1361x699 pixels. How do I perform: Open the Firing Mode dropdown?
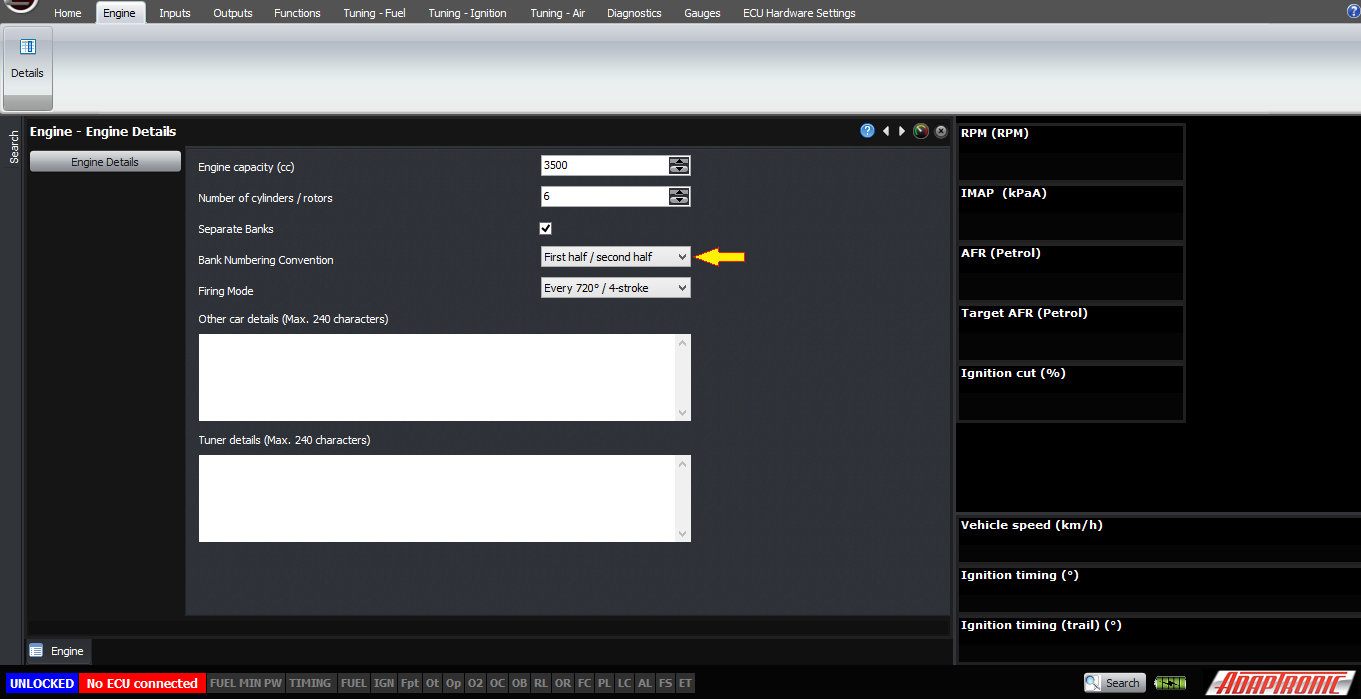click(x=615, y=288)
